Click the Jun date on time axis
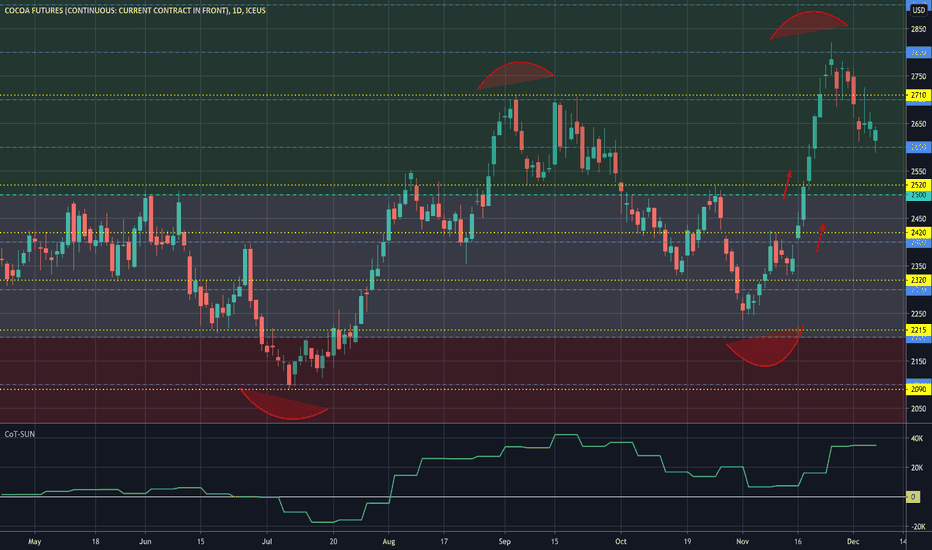Screen dimensions: 932x550 coord(145,542)
